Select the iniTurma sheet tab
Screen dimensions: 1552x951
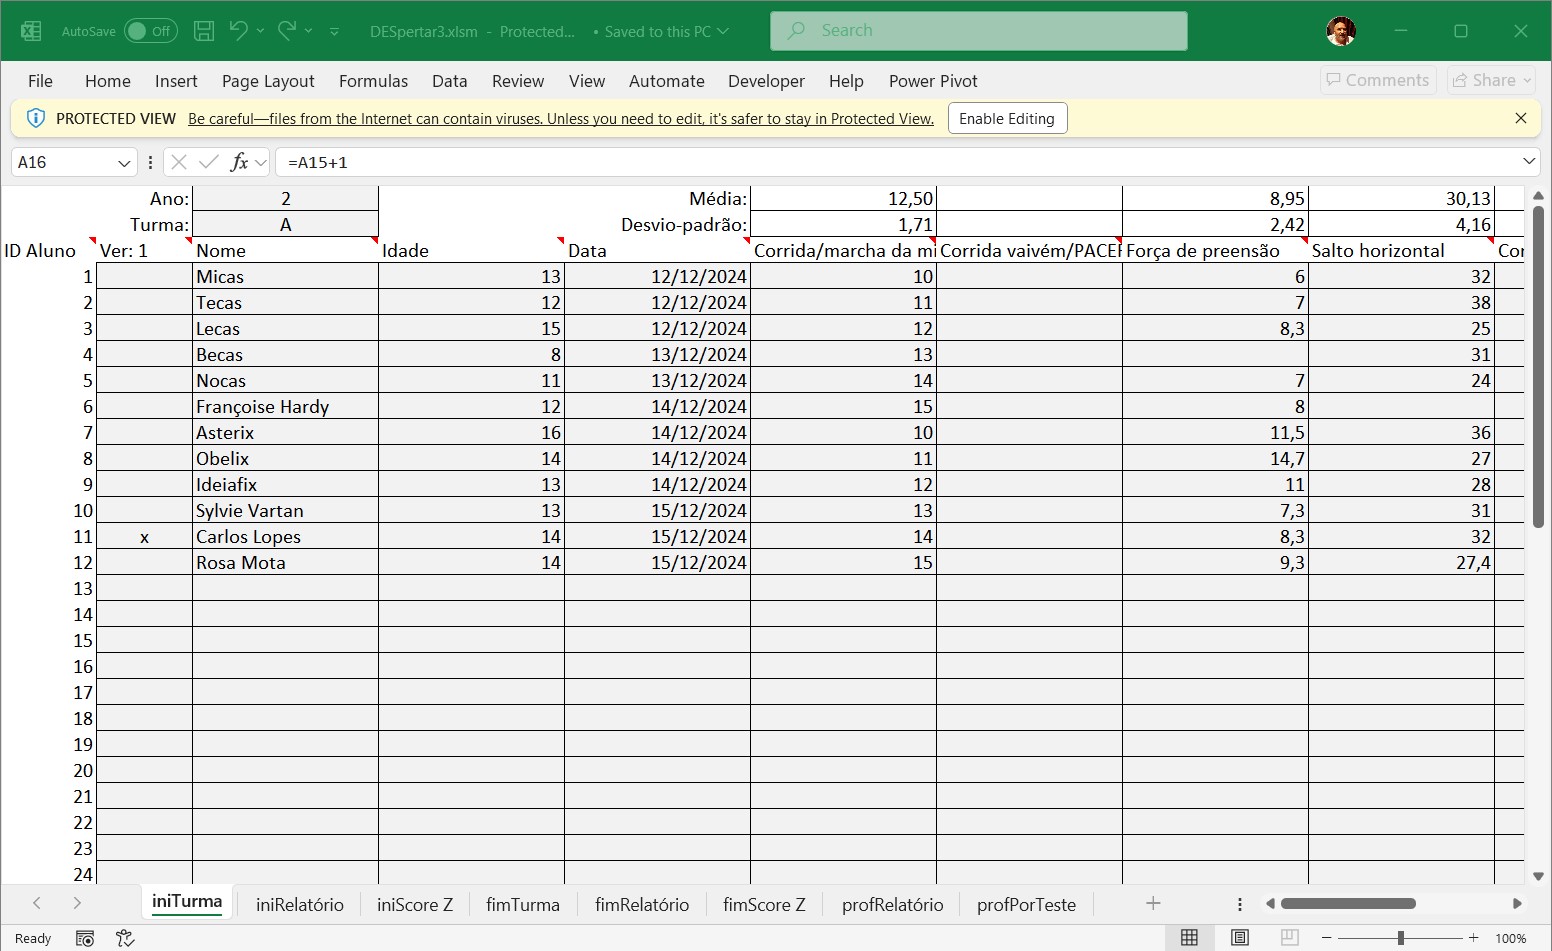pos(187,902)
